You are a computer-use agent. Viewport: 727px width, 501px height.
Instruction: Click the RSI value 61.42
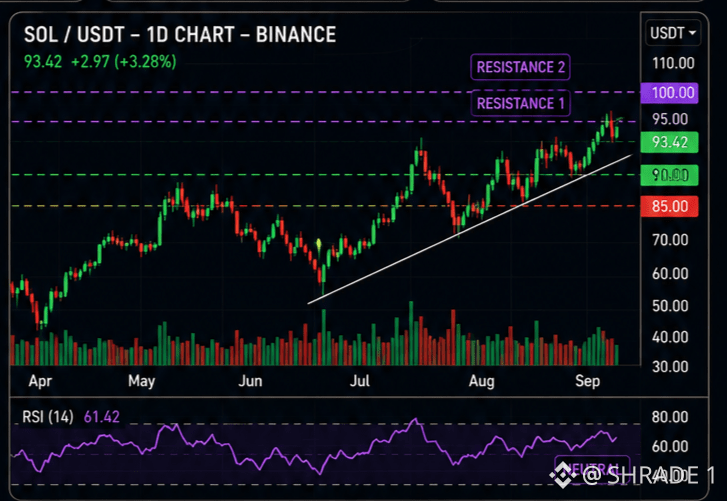click(102, 417)
